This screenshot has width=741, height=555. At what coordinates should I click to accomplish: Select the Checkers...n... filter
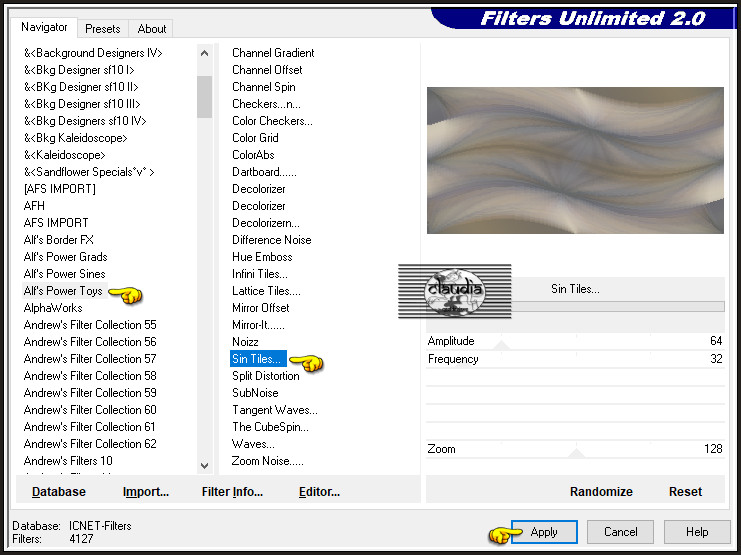[266, 104]
